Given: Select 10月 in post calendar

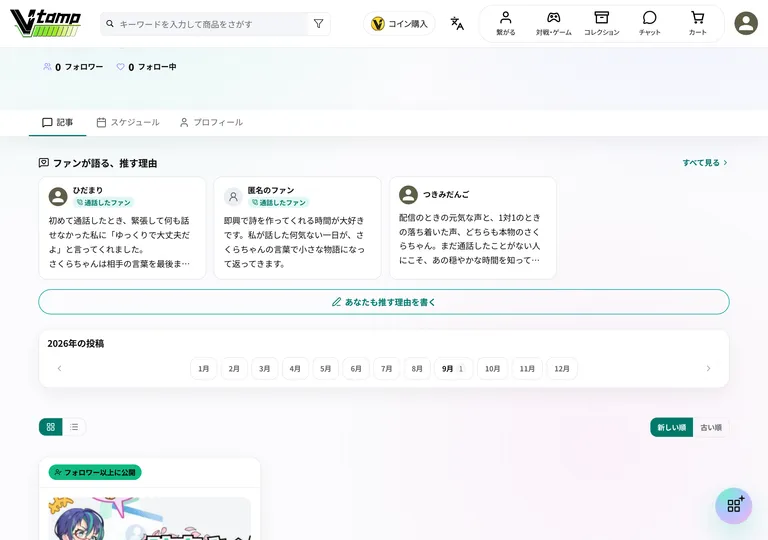Looking at the screenshot, I should click(492, 368).
